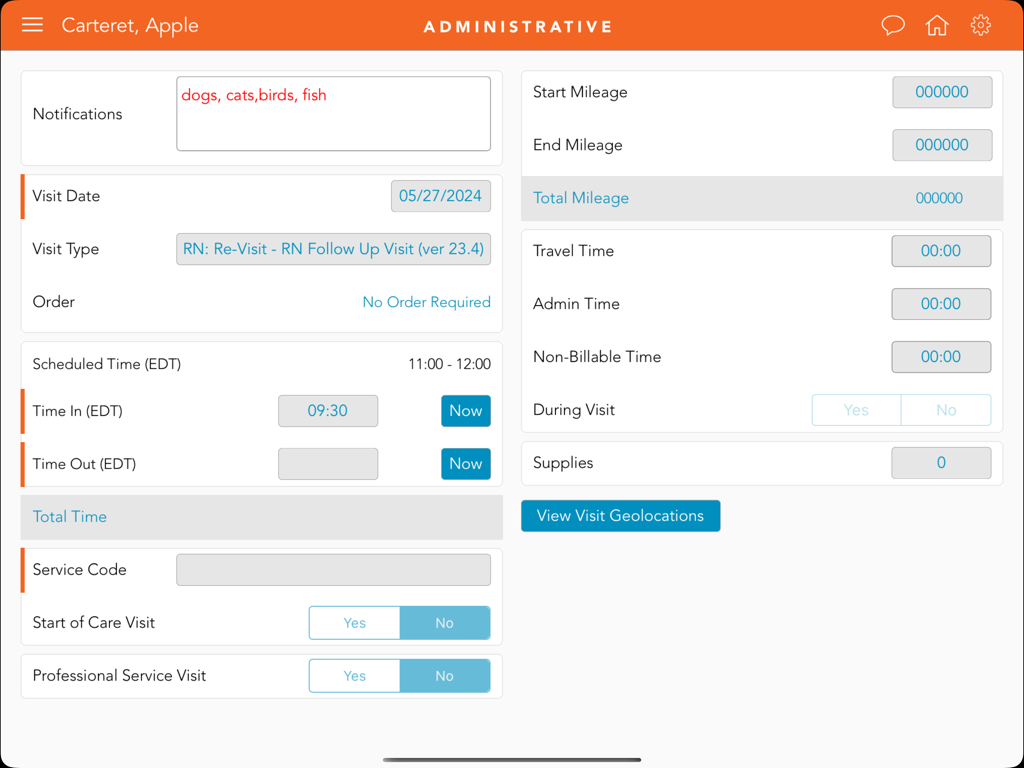Open the Visit Date picker

(x=440, y=196)
